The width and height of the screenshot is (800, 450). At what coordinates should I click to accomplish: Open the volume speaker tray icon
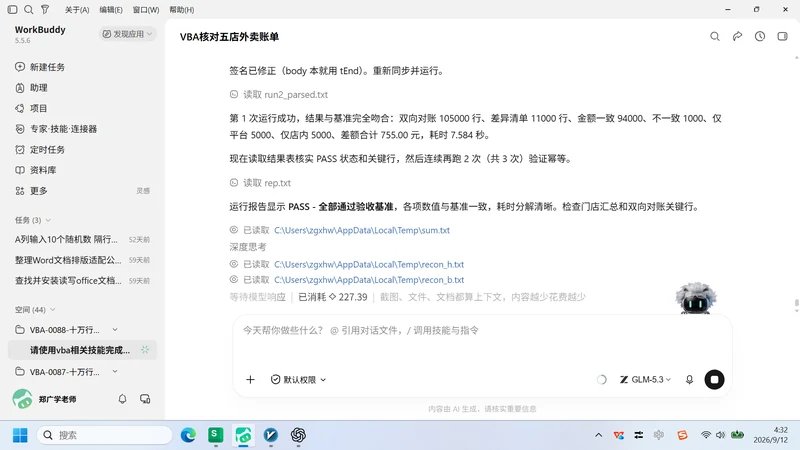[x=720, y=435]
